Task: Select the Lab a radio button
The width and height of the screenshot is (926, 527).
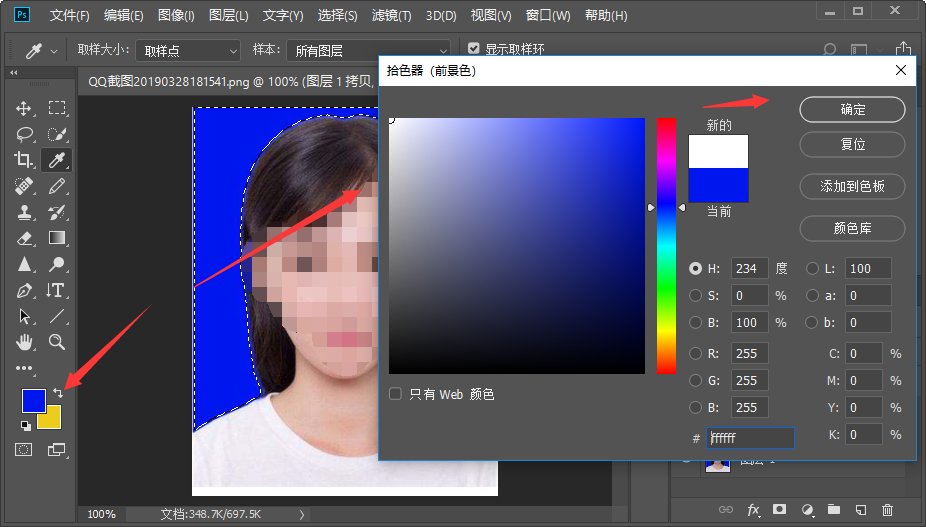Action: [x=812, y=295]
